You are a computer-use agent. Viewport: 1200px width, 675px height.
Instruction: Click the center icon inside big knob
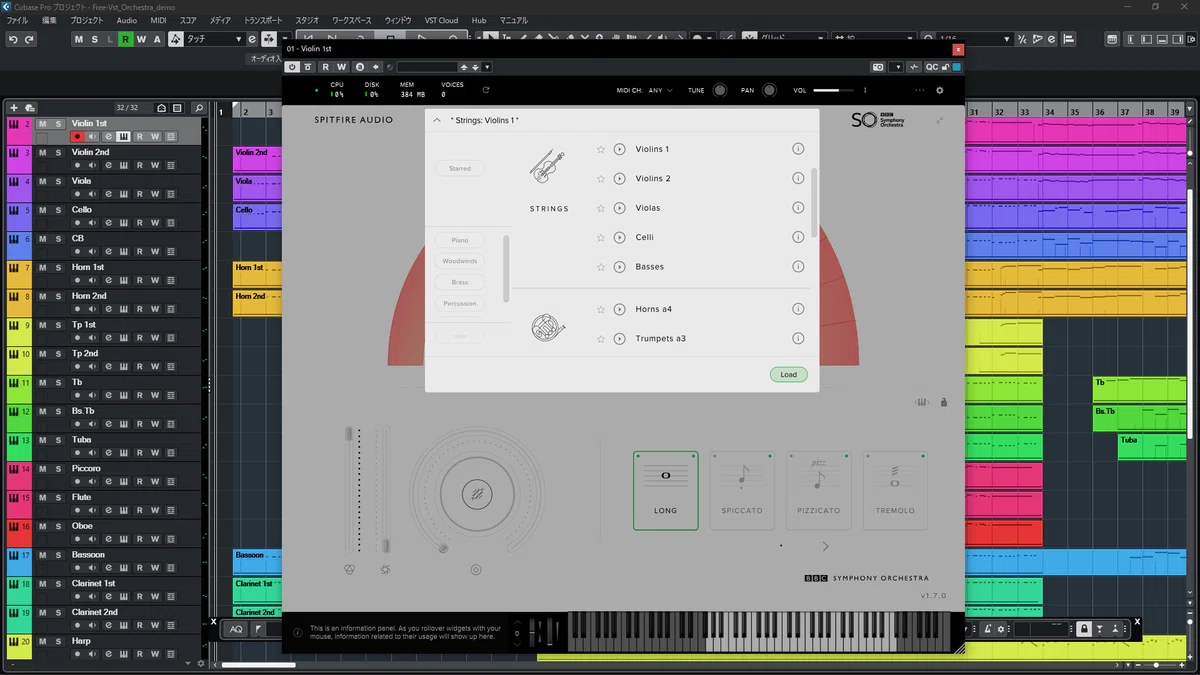(477, 494)
